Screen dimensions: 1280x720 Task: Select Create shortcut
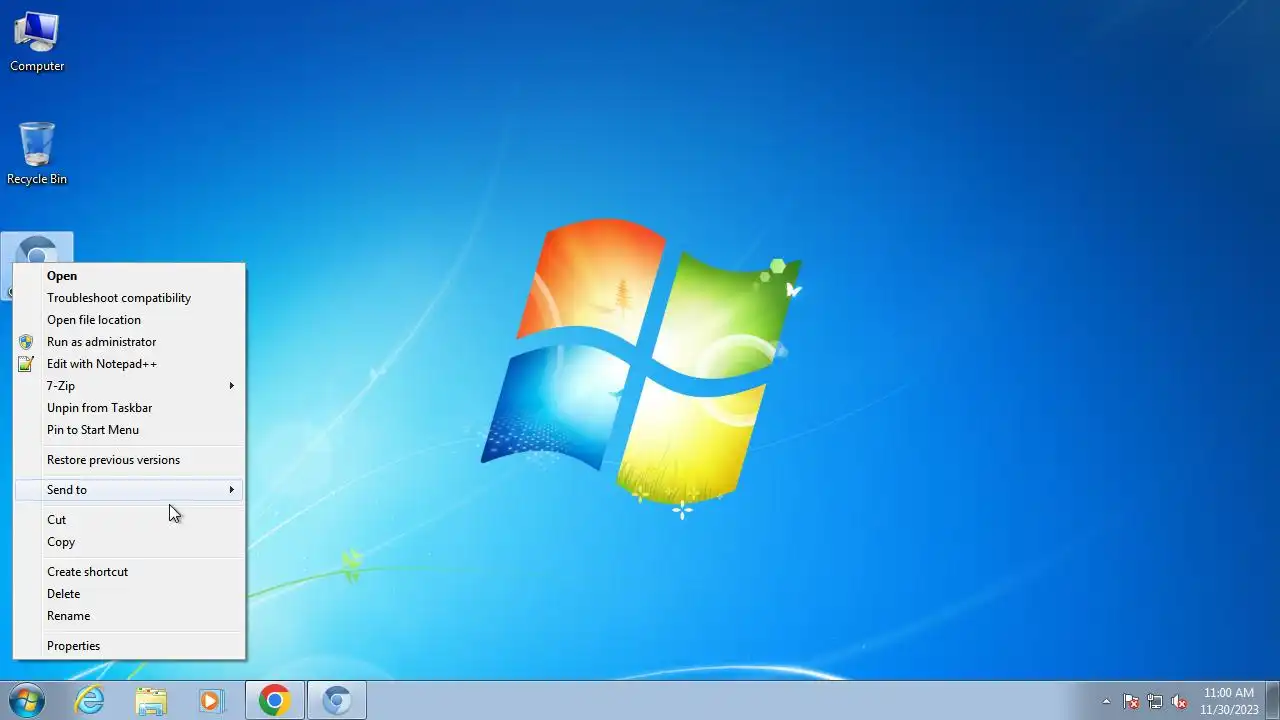pyautogui.click(x=130, y=572)
